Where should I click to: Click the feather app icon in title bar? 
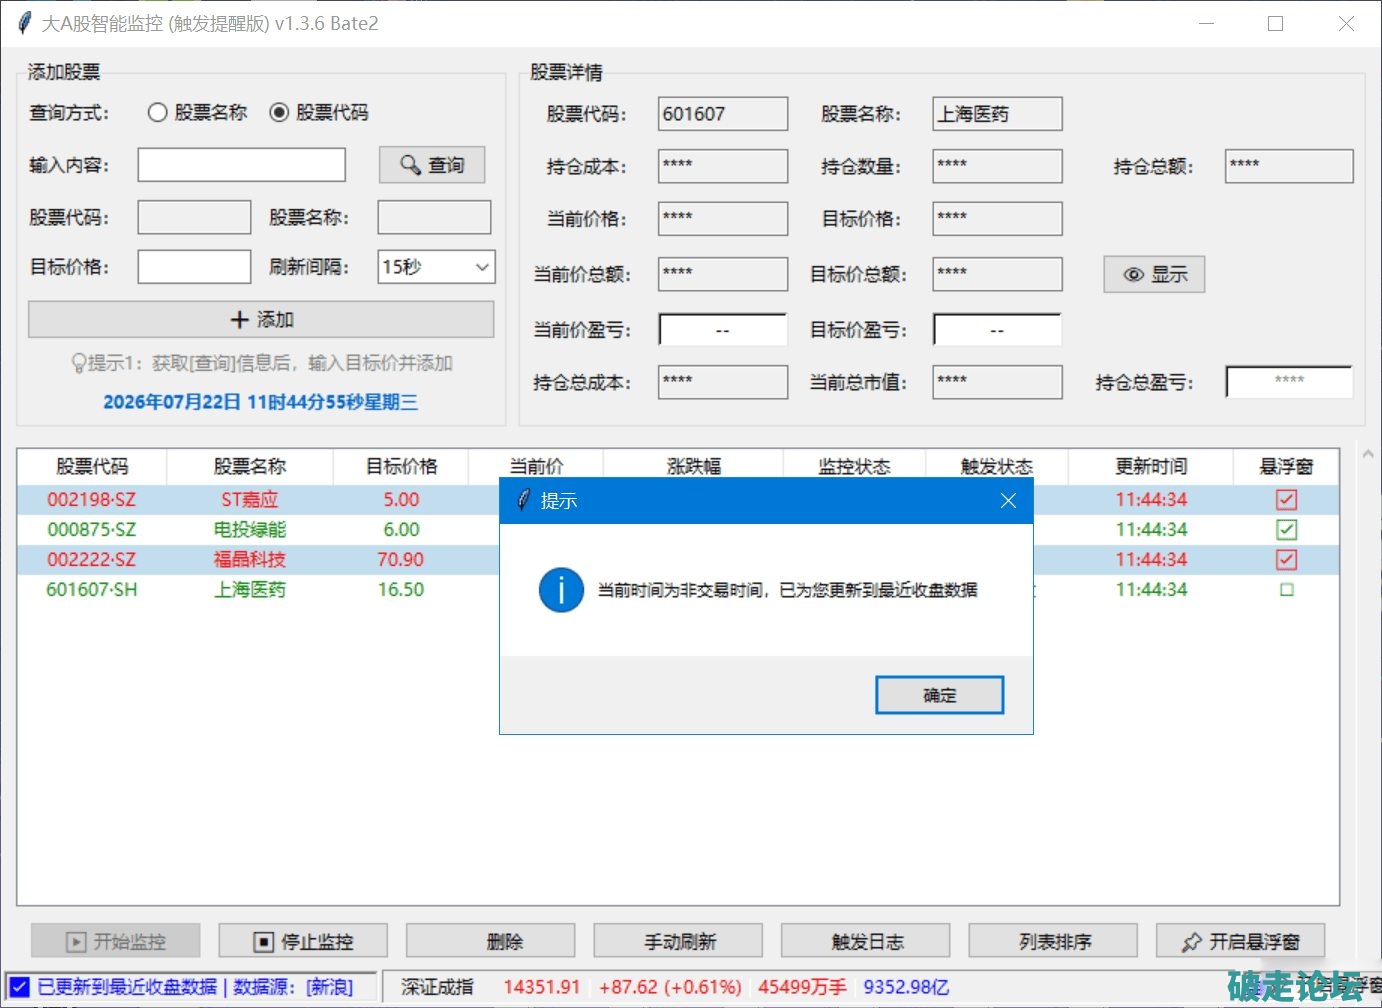click(24, 23)
